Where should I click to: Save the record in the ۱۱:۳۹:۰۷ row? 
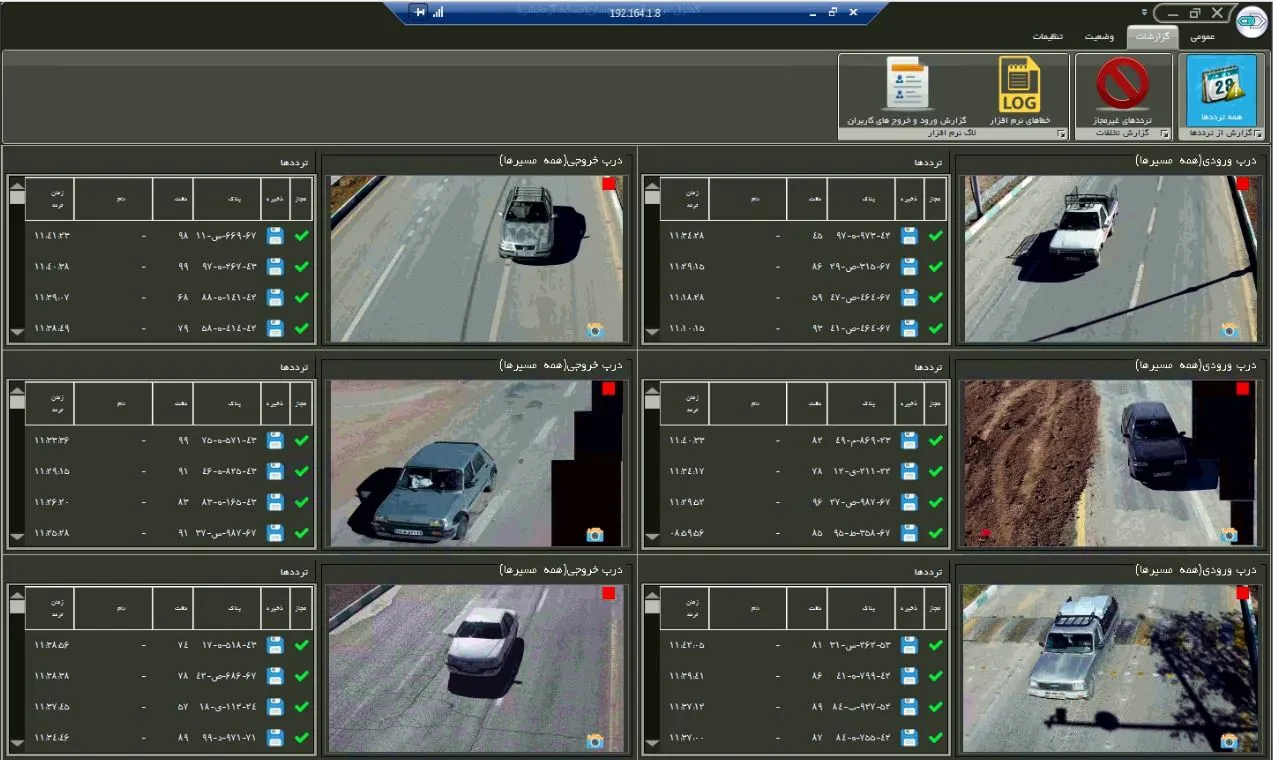[x=275, y=297]
